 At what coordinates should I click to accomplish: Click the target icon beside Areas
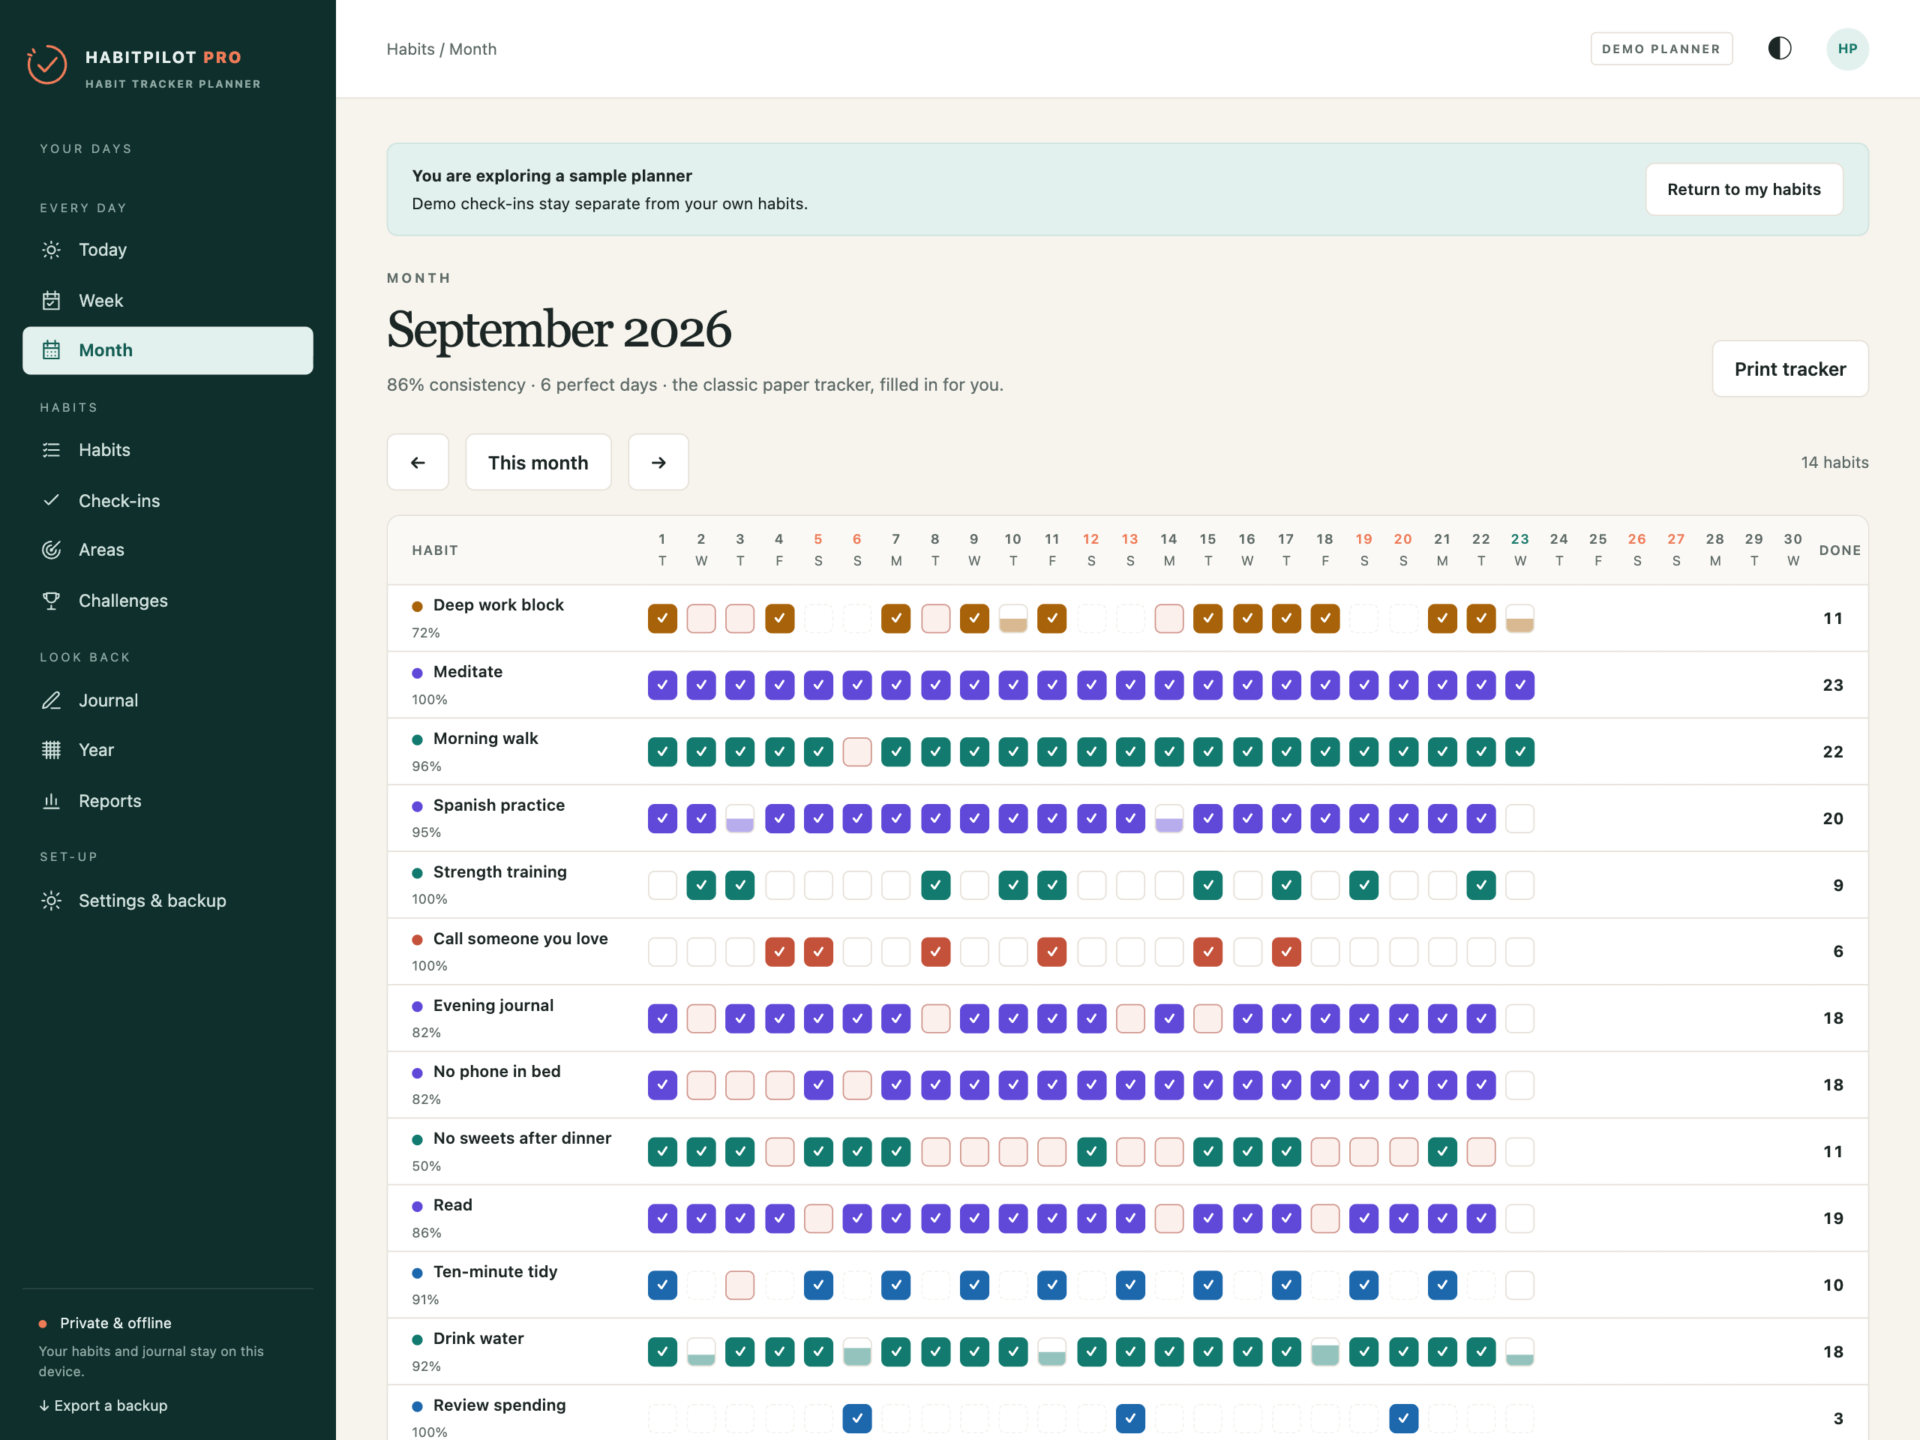[51, 550]
